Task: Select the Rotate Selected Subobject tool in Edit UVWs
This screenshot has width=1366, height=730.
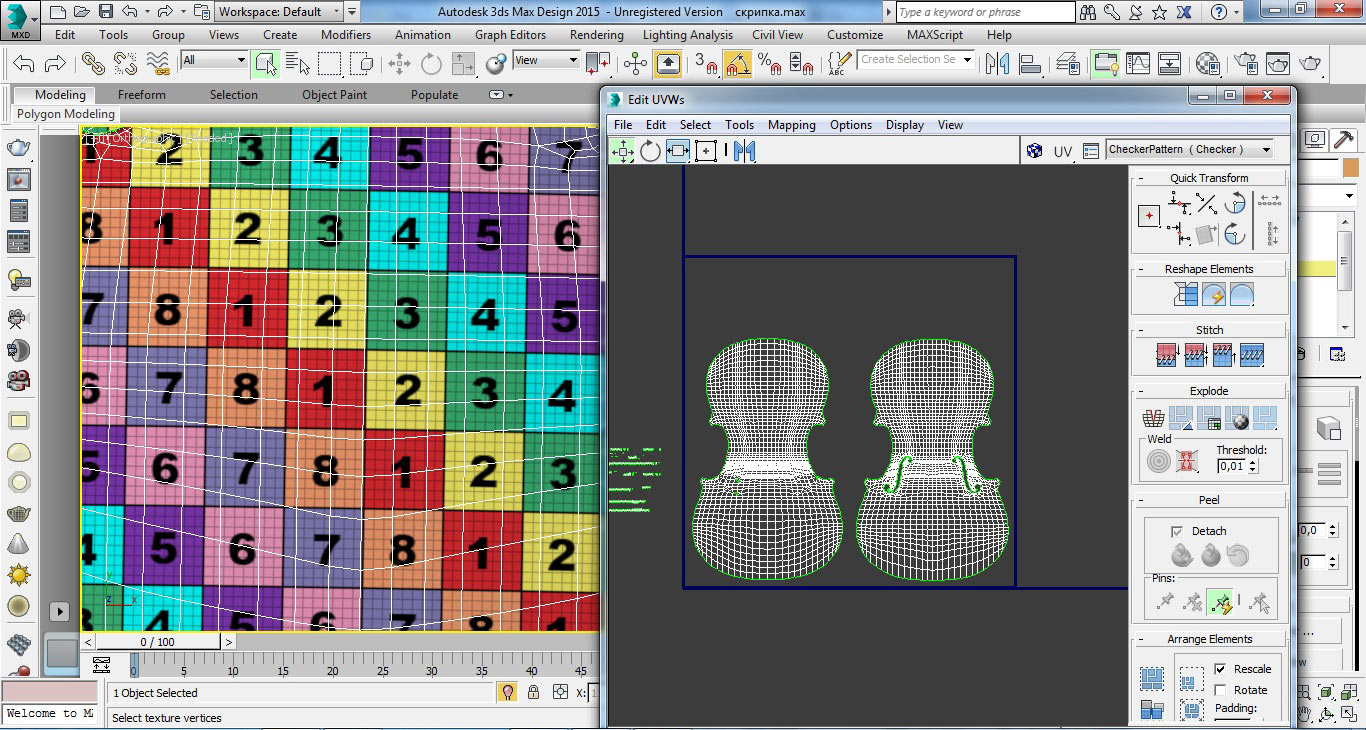Action: click(x=650, y=151)
